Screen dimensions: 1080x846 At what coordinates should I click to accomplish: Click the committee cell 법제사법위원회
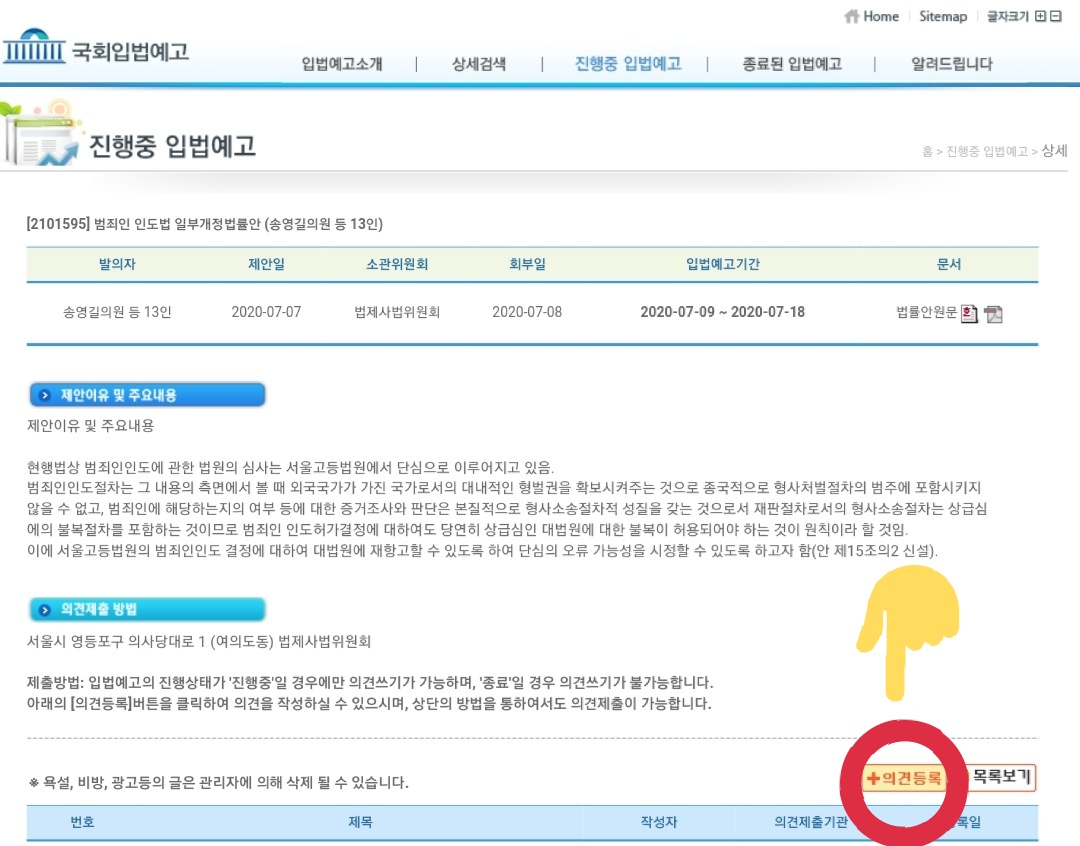coord(397,312)
